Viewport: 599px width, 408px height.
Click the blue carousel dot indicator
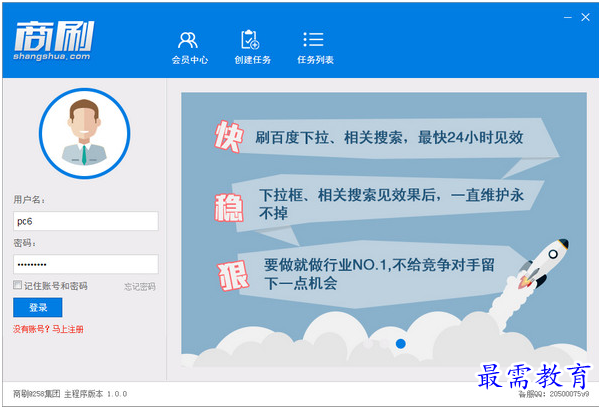click(x=400, y=343)
